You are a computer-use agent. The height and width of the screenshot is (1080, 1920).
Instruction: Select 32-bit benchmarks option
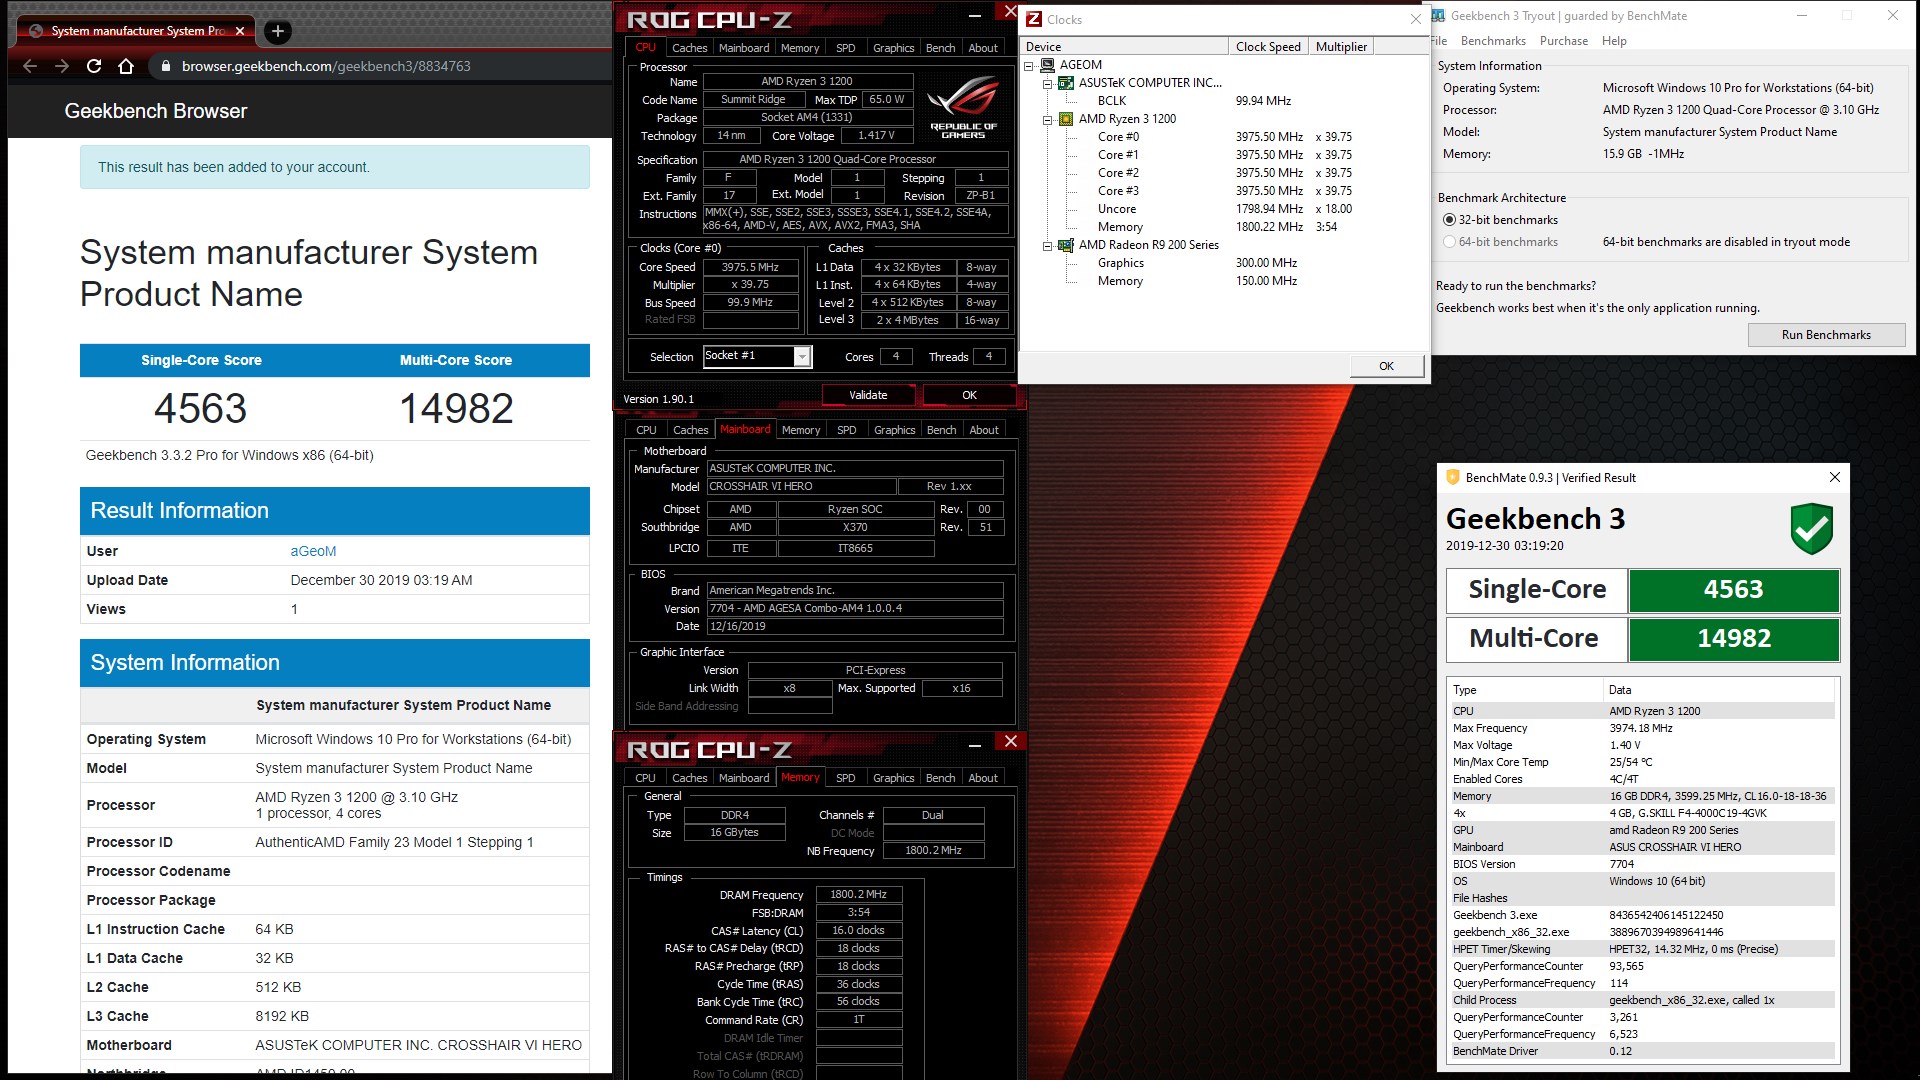click(x=1449, y=220)
